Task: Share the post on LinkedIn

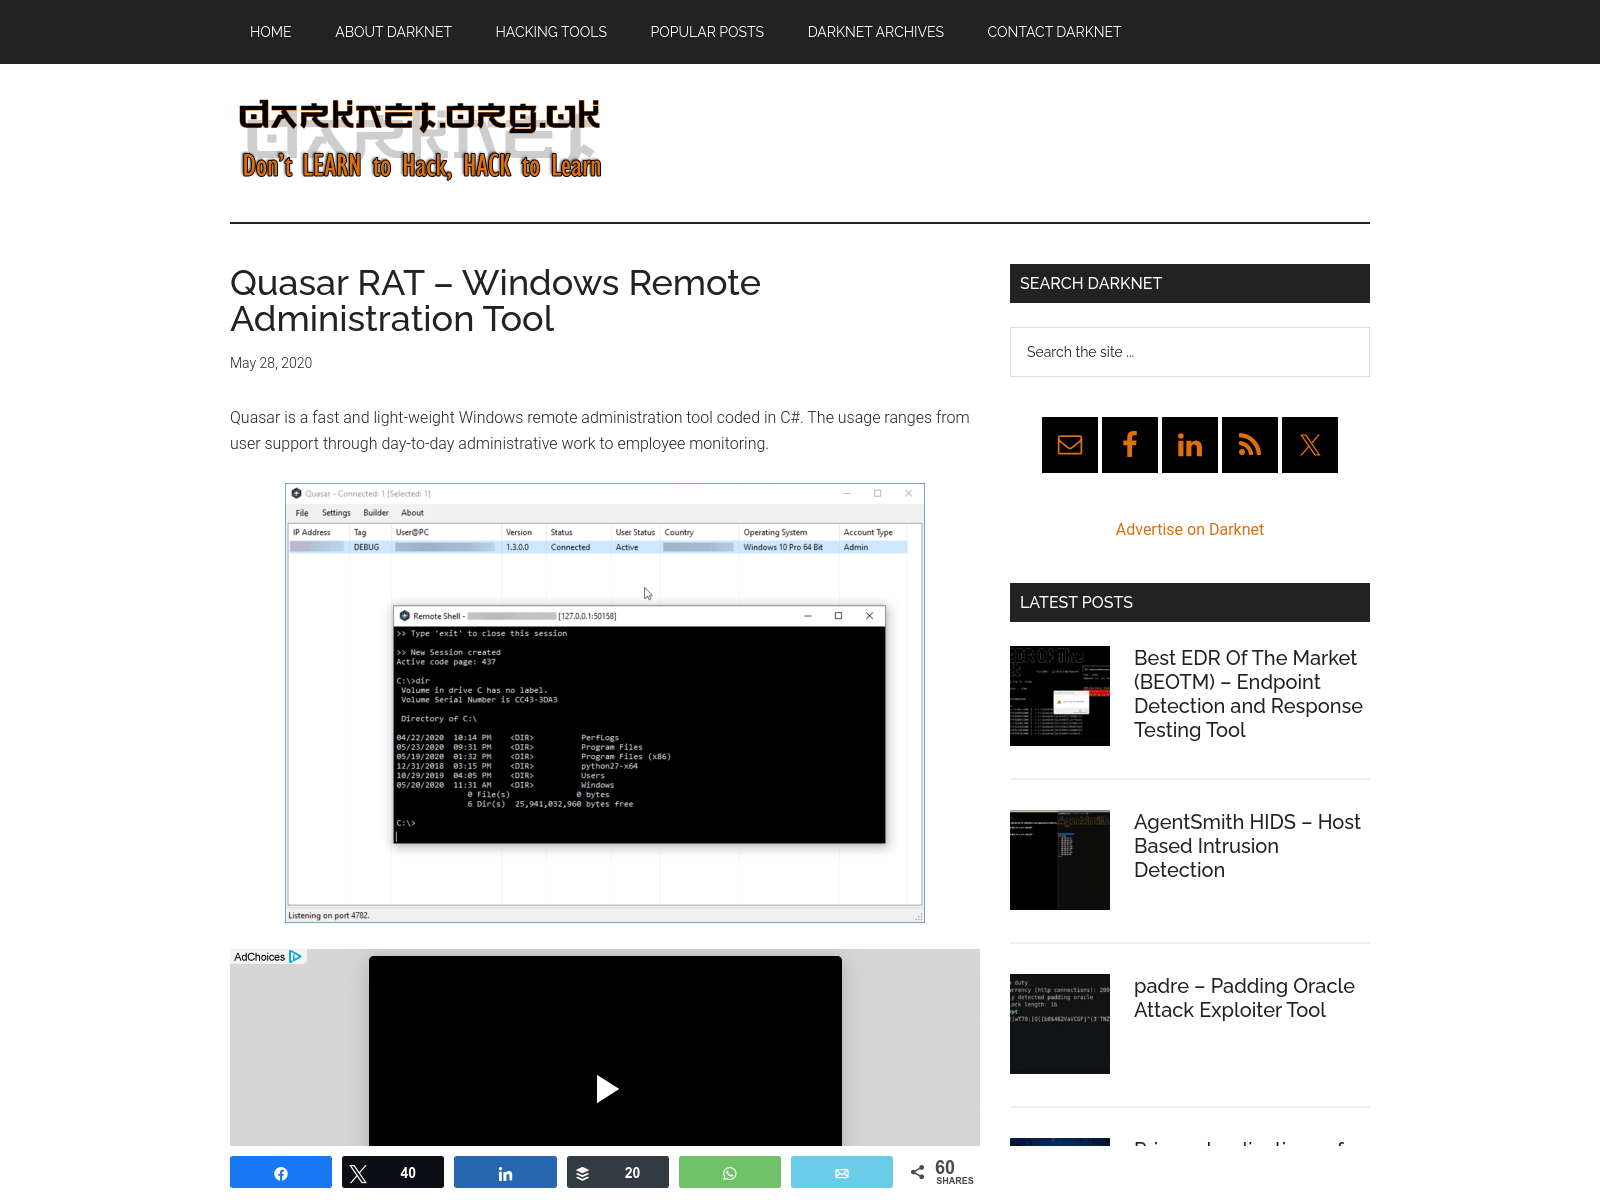Action: tap(505, 1172)
